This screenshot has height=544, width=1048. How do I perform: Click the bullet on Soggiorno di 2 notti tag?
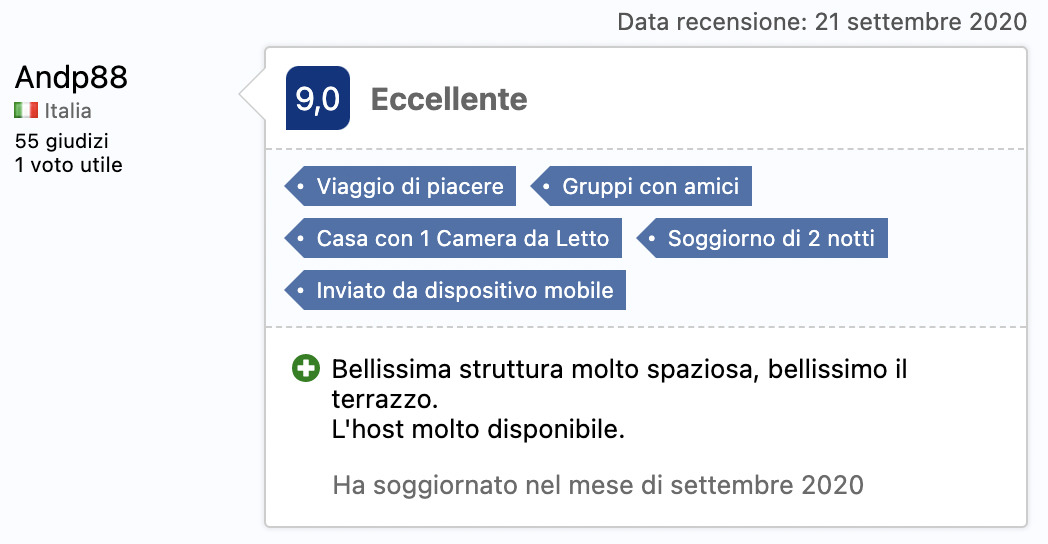click(652, 238)
